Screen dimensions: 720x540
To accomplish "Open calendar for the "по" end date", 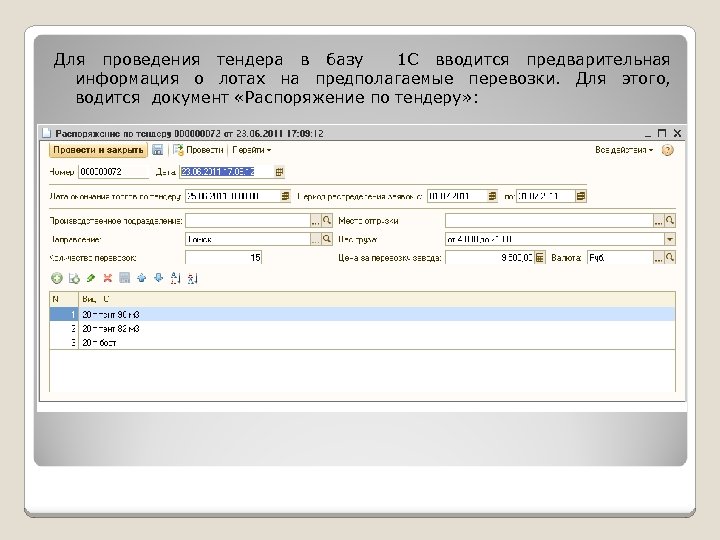I will (581, 196).
